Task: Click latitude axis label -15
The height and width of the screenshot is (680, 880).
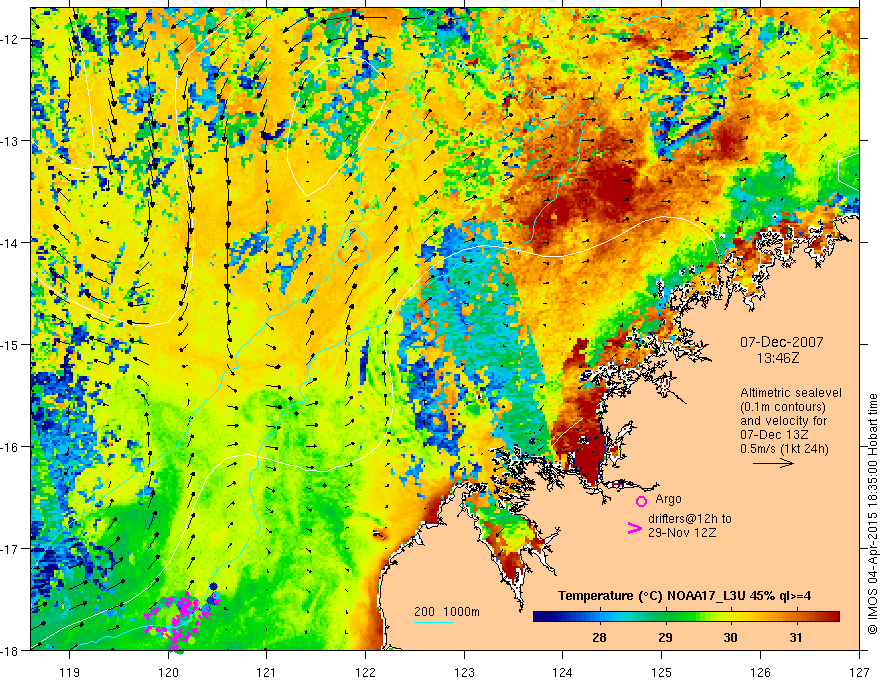Action: point(11,345)
